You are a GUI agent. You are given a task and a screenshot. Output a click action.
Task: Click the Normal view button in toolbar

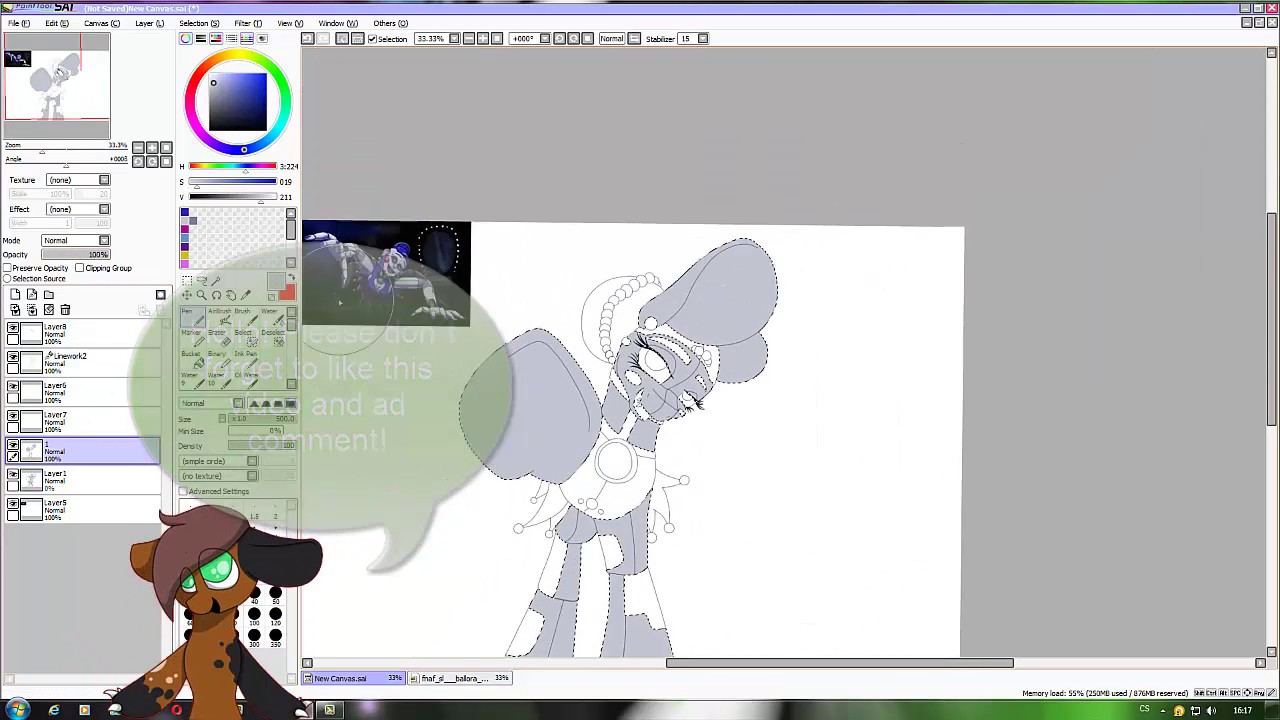tap(611, 38)
